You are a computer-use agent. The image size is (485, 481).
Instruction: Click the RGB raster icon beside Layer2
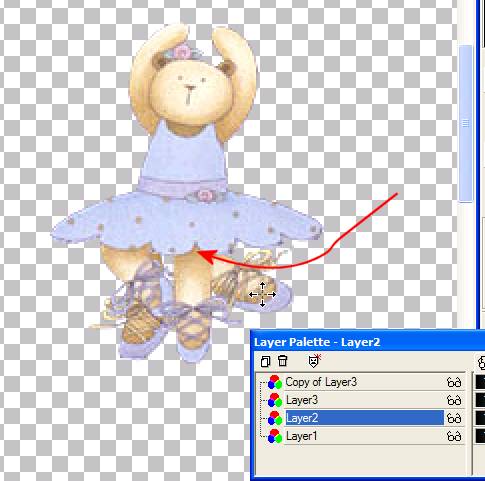pyautogui.click(x=275, y=418)
